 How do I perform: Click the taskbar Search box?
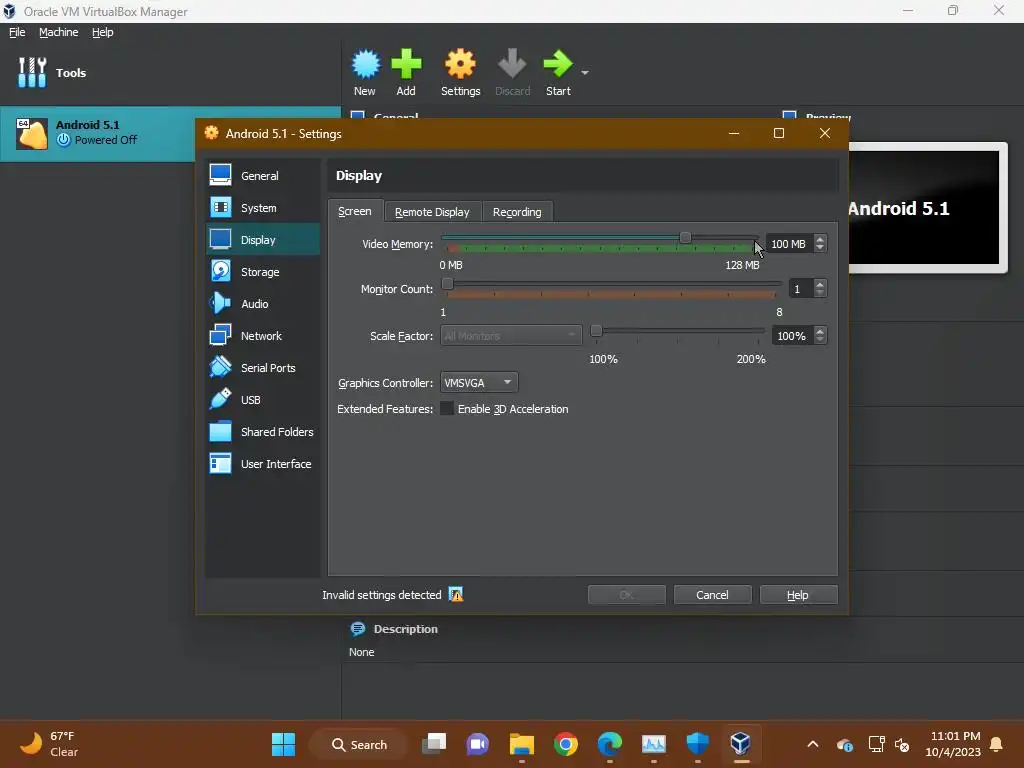click(x=360, y=744)
